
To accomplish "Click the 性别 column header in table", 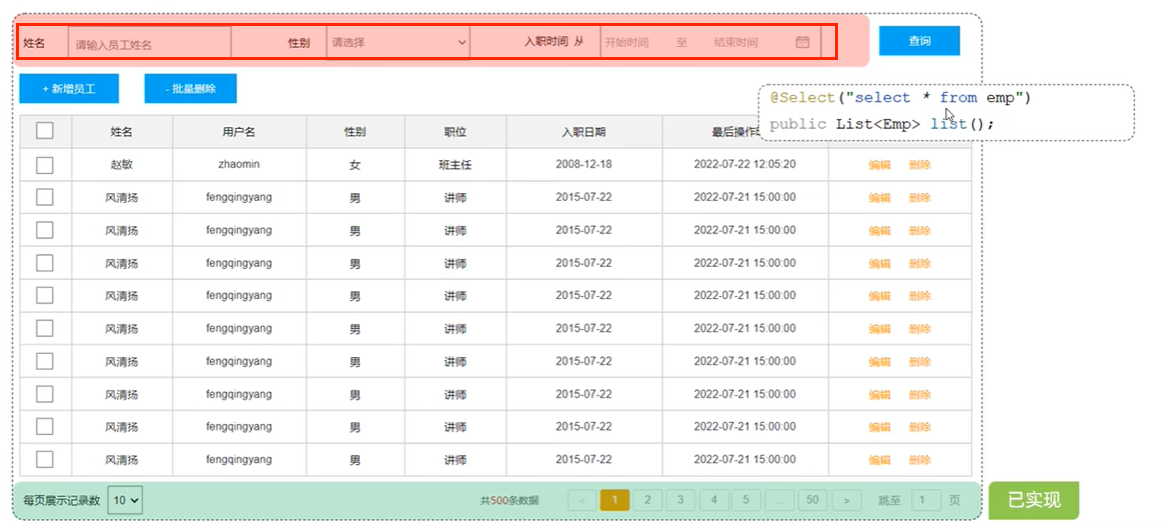I will (355, 132).
